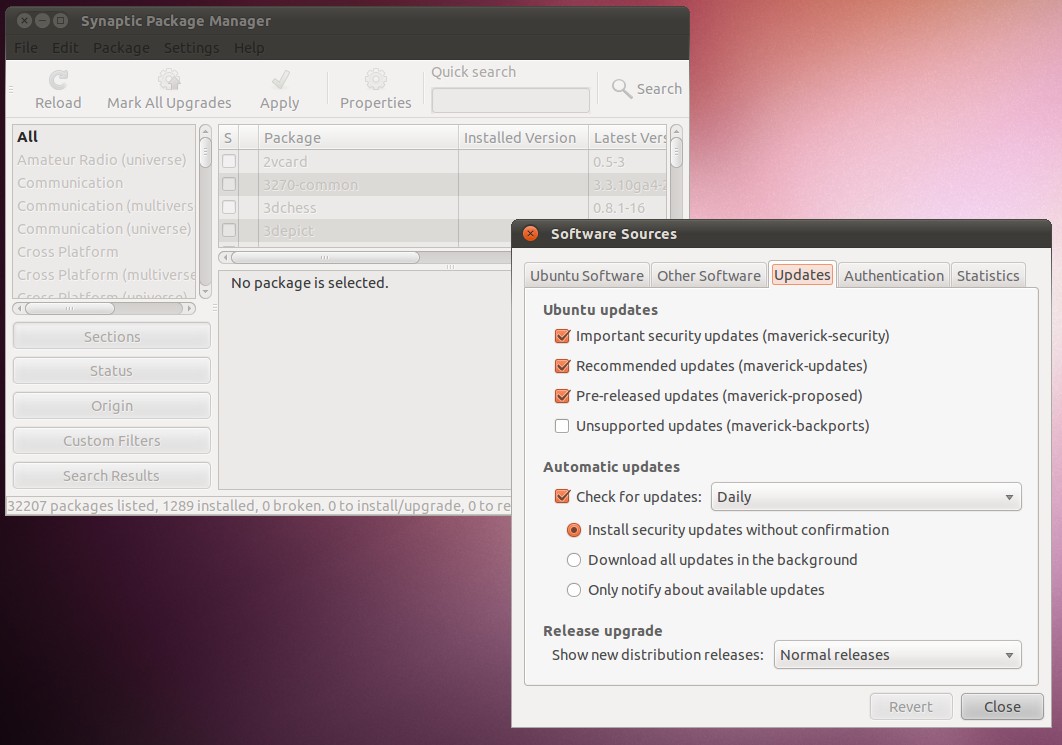Click the sections list horizontal scrollbar
Viewport: 1062px width, 745px height.
pyautogui.click(x=104, y=309)
